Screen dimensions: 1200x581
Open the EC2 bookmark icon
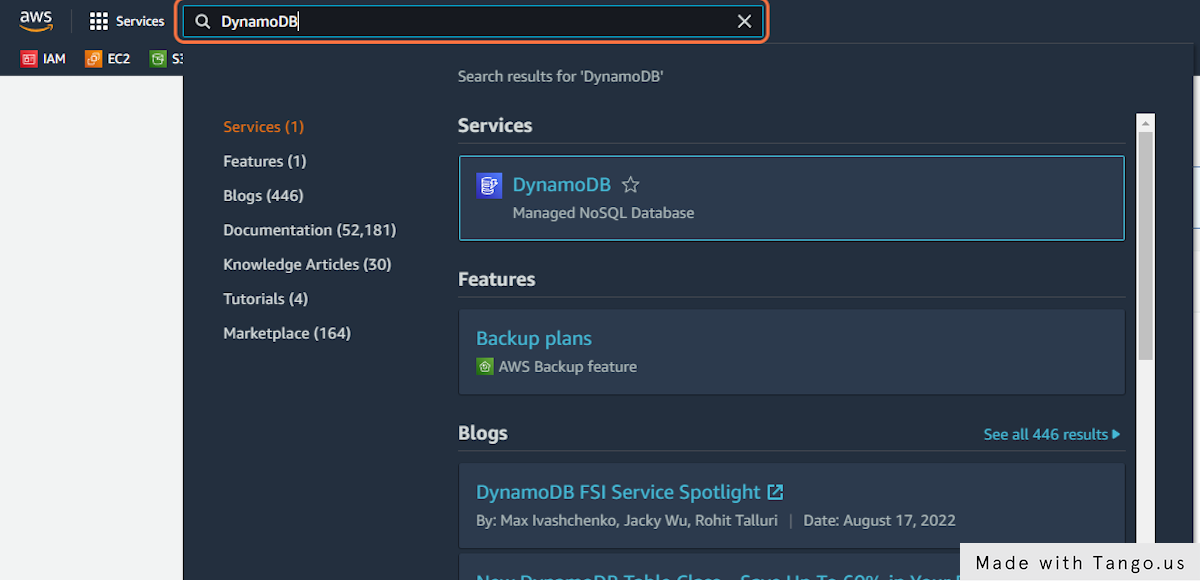click(x=93, y=59)
